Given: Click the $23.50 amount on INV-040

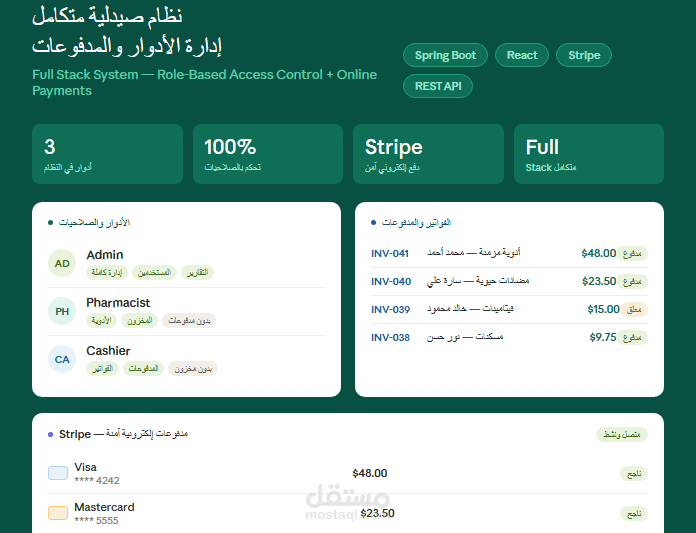Looking at the screenshot, I should click(599, 281).
